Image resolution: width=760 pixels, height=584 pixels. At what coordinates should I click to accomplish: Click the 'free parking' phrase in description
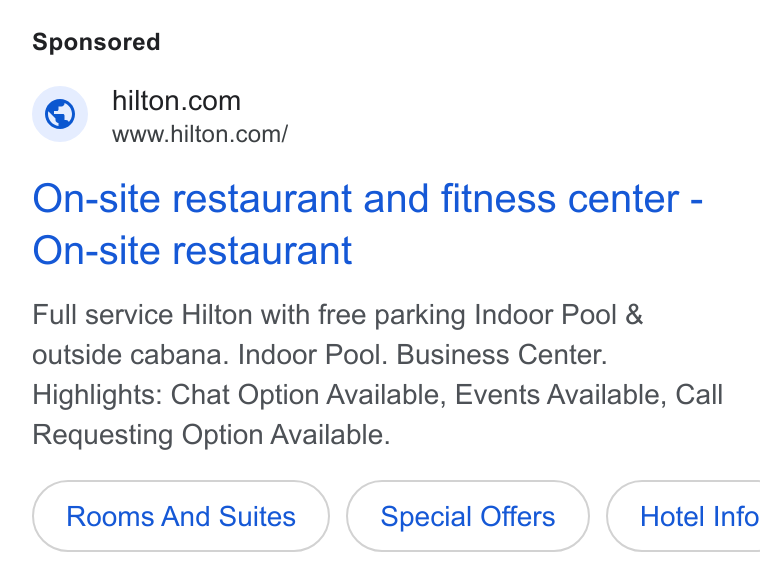coord(392,315)
